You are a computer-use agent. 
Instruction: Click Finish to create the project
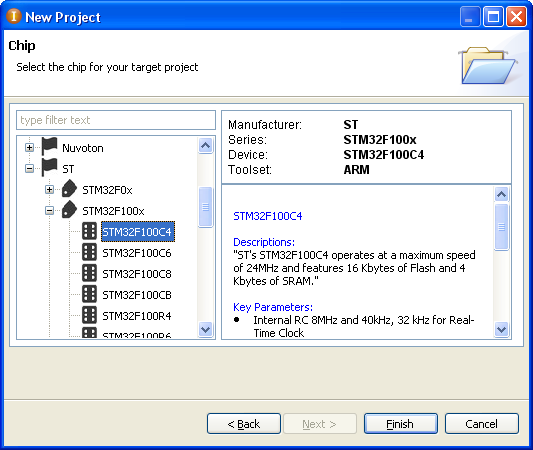(x=400, y=424)
